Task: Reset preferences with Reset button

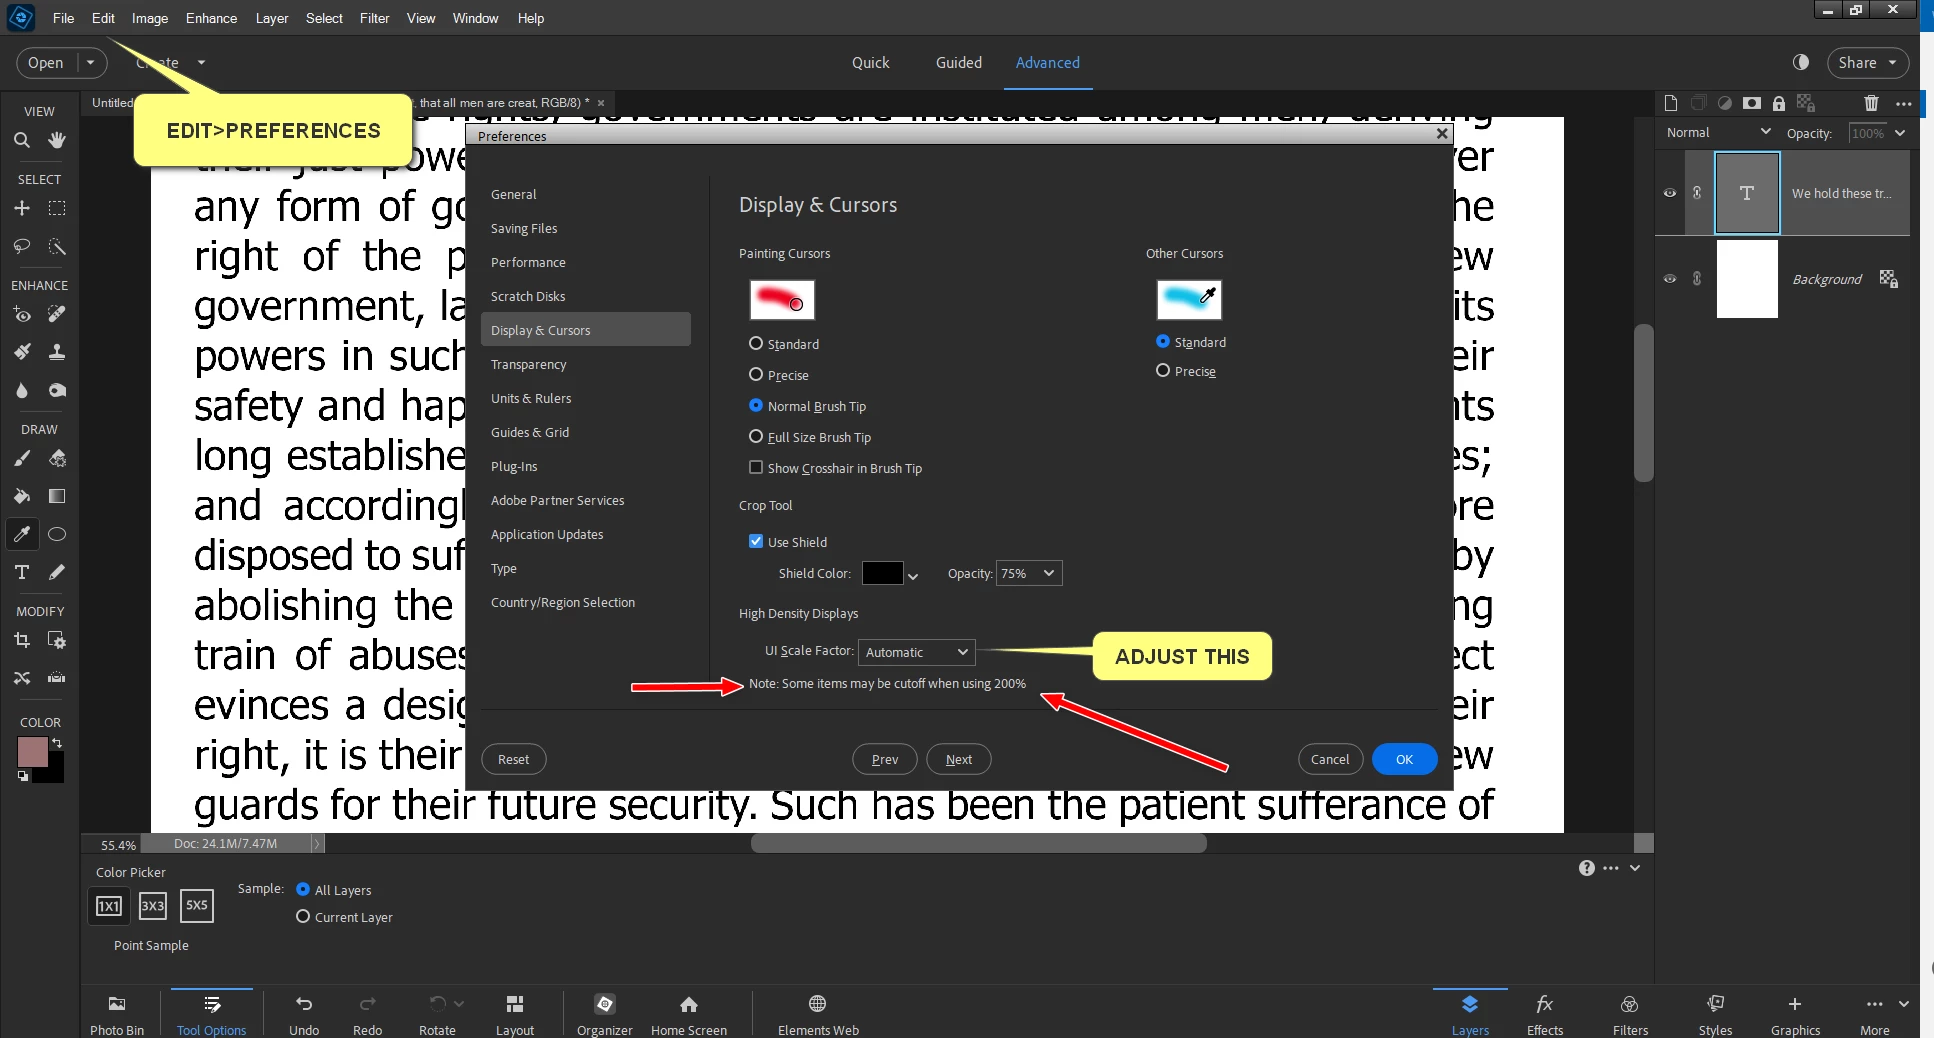Action: [x=514, y=759]
